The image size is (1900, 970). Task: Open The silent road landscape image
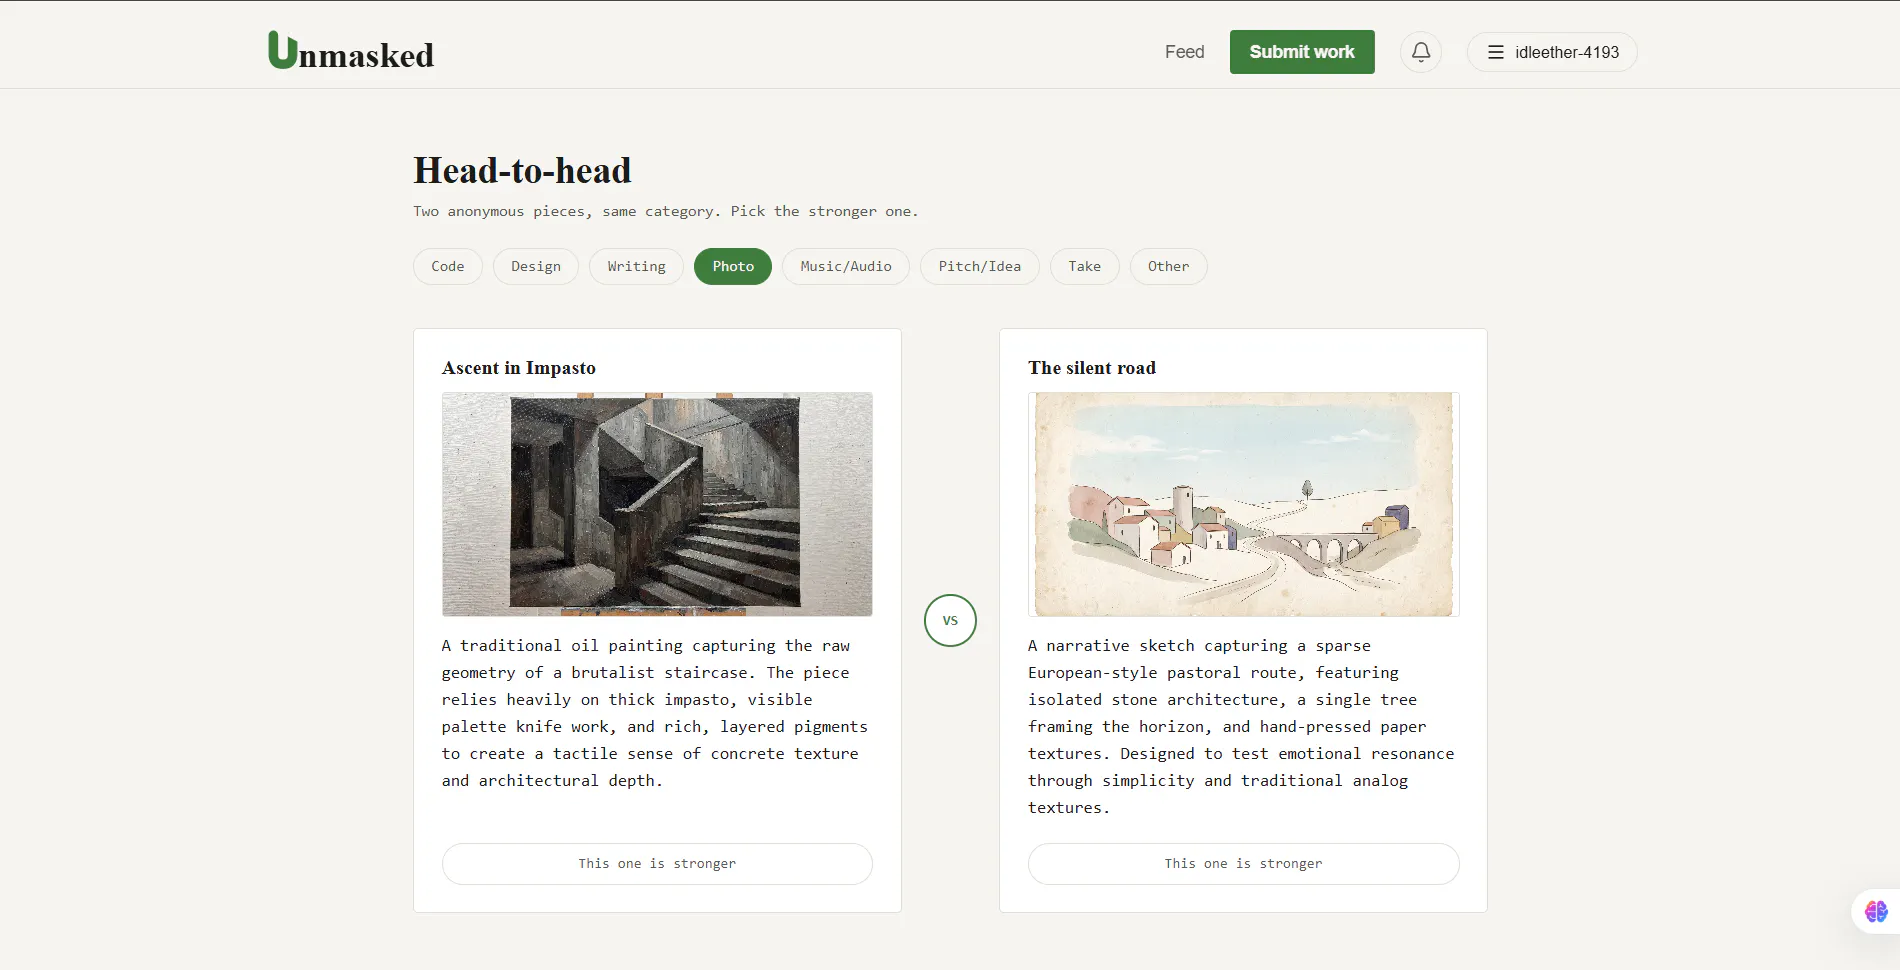pos(1243,504)
